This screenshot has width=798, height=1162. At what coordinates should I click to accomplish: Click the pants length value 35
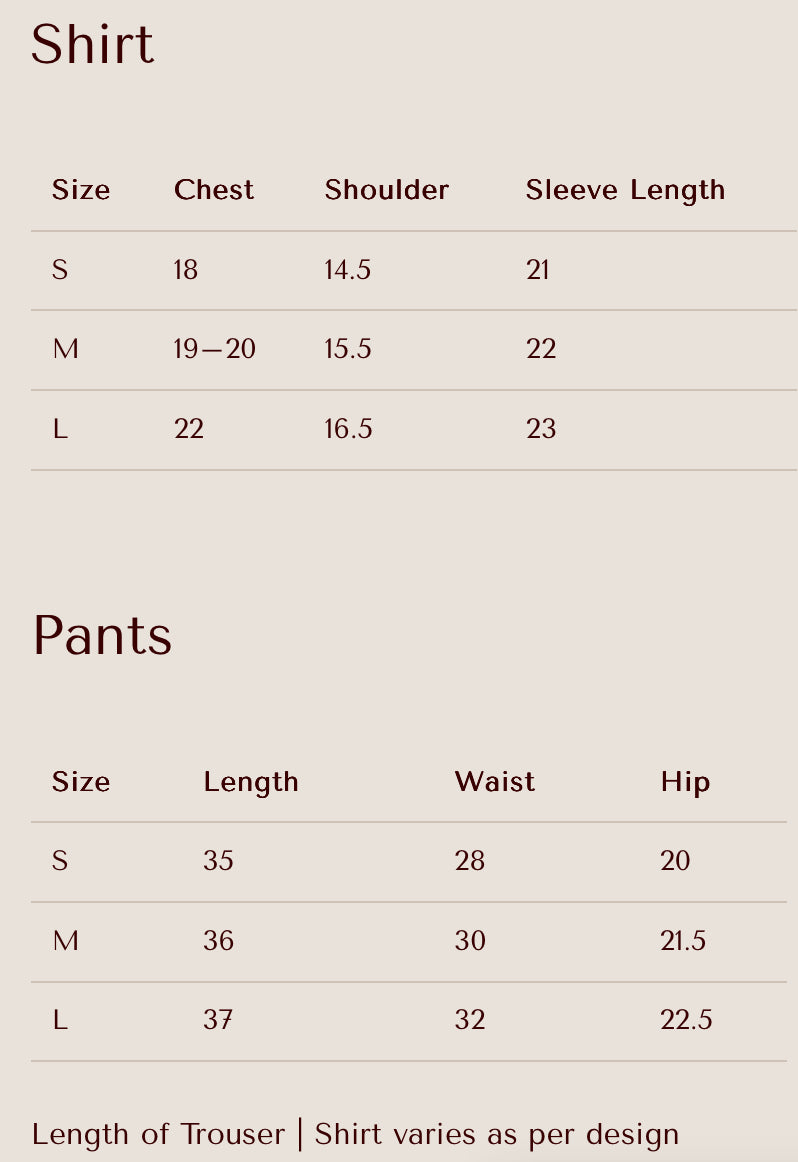(219, 860)
